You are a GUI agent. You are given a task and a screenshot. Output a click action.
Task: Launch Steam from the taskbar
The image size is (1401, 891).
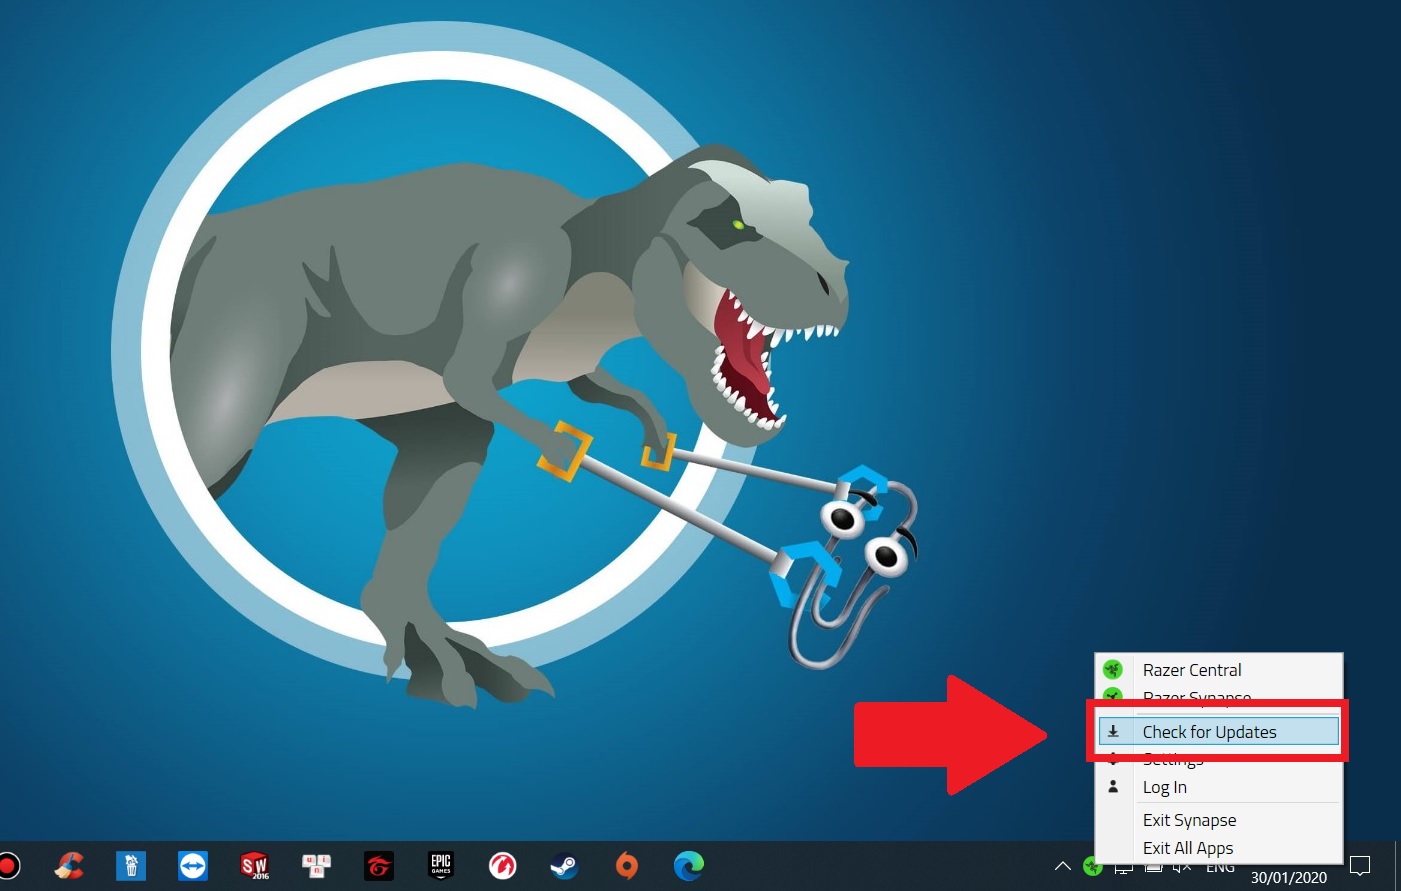click(565, 865)
